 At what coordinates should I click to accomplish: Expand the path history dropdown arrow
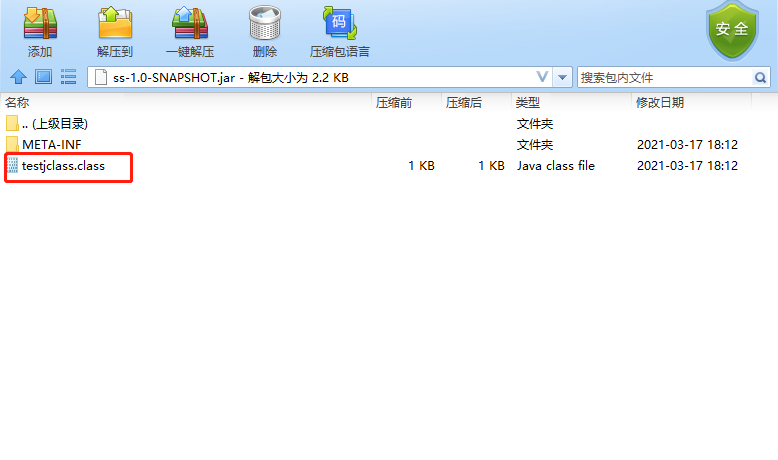coord(562,77)
